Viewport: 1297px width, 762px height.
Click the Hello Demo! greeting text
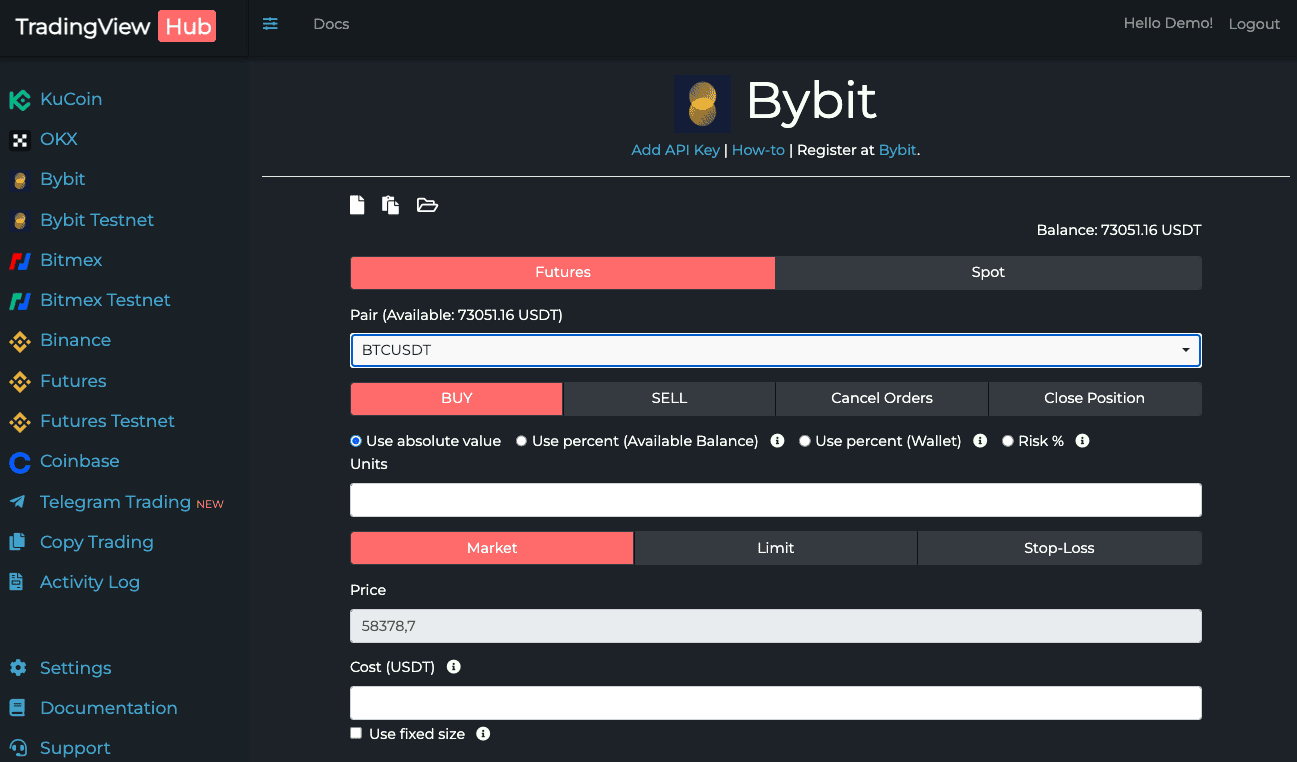tap(1168, 23)
